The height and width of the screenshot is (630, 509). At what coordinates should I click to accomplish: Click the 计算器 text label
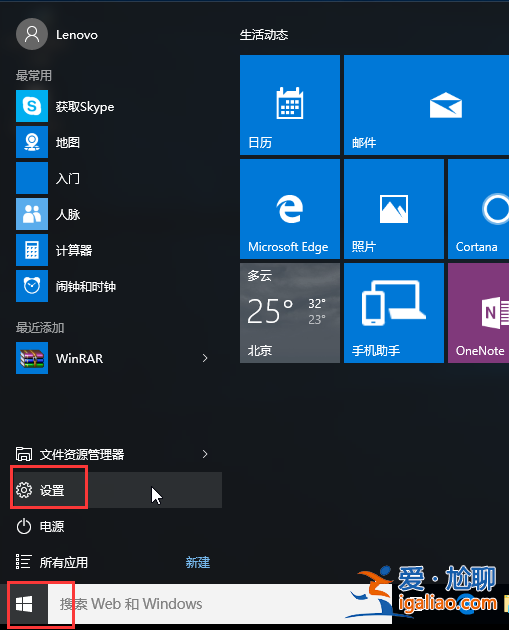point(74,250)
